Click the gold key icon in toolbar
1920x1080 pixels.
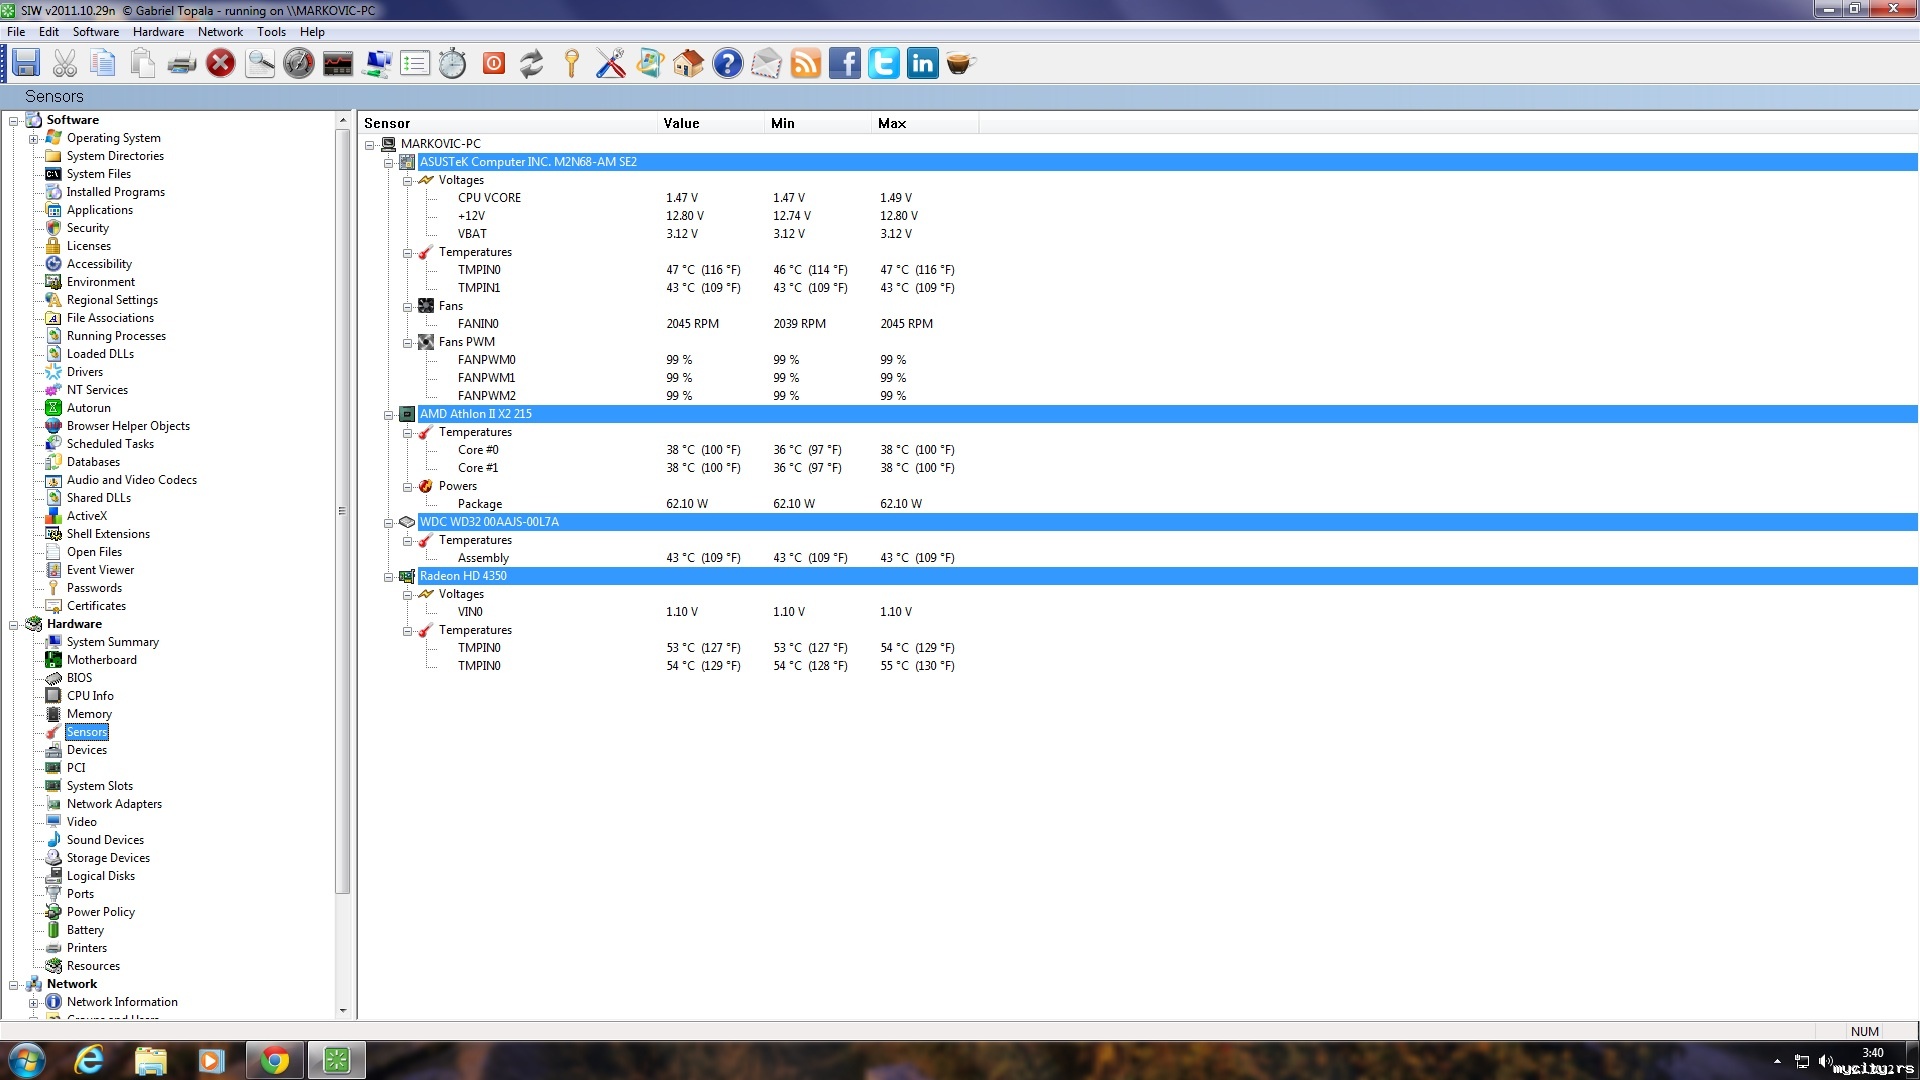(571, 64)
